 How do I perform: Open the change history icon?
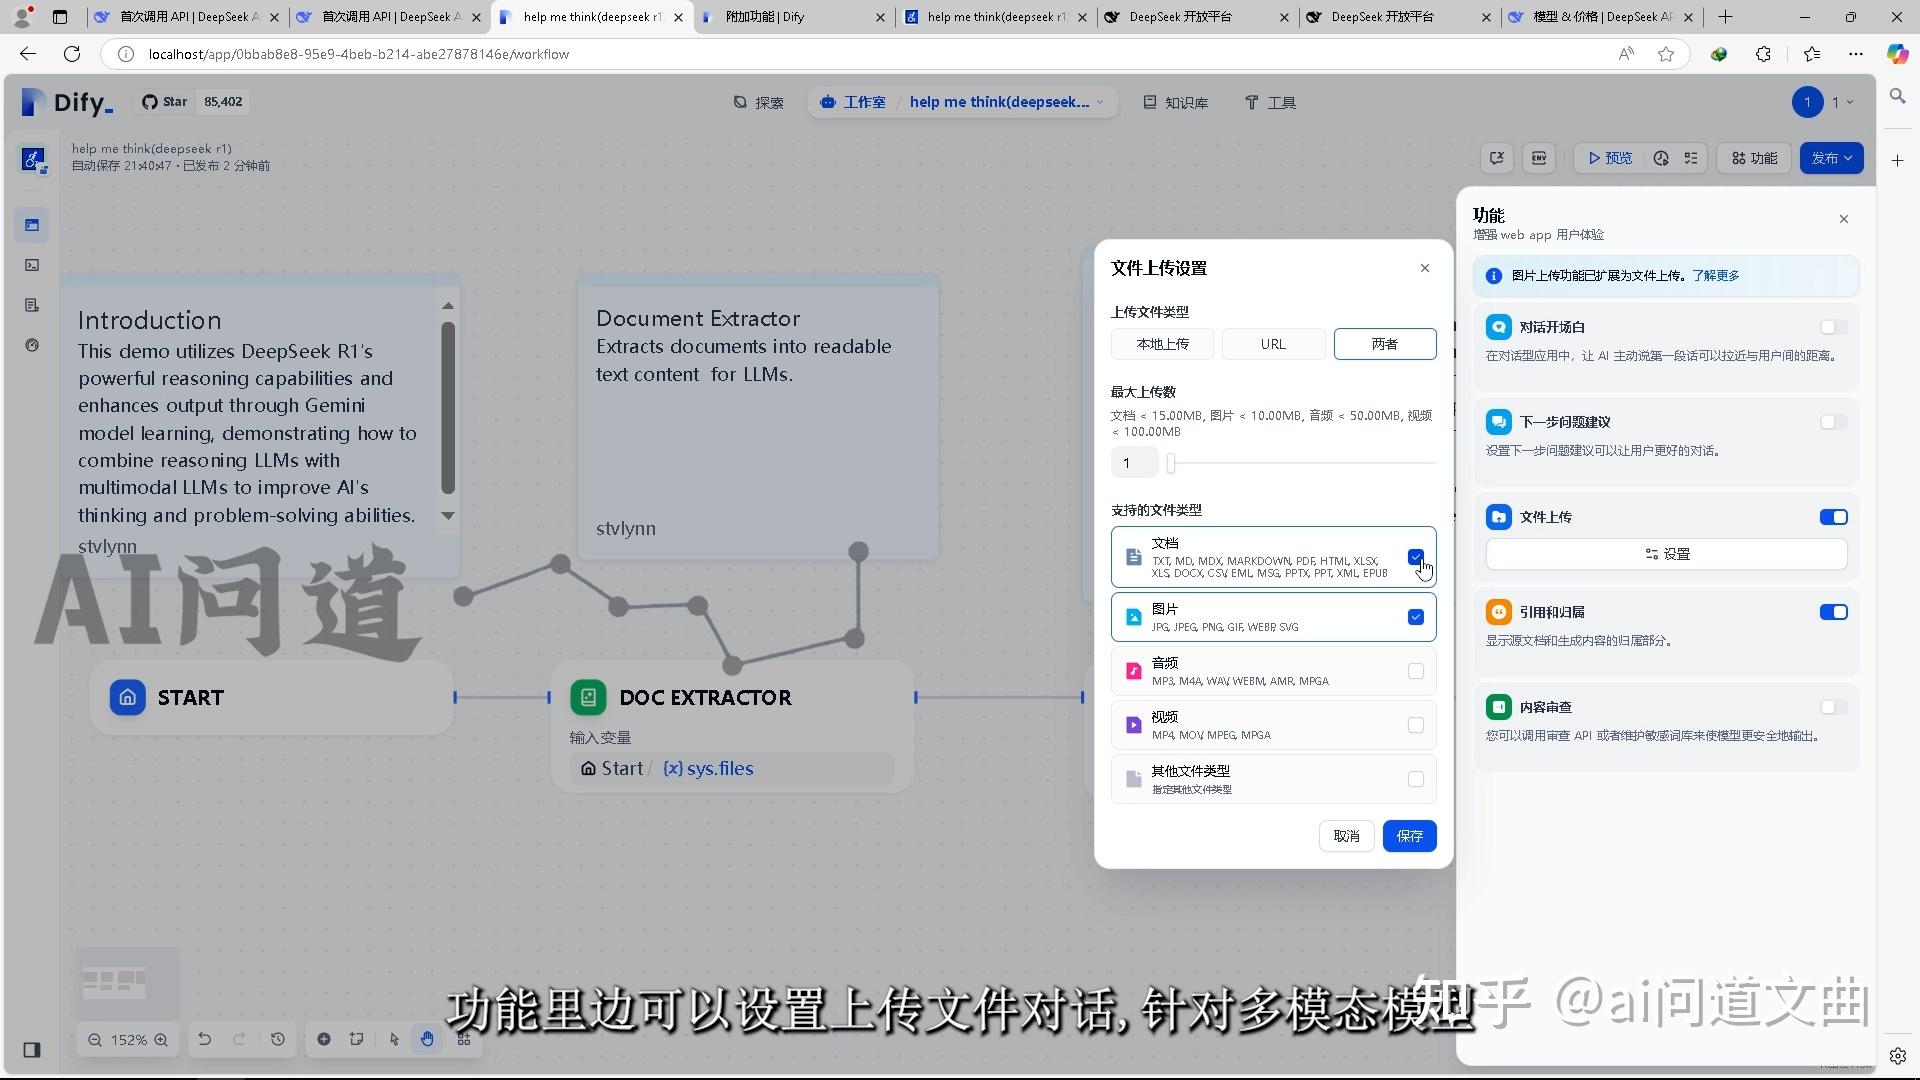(x=278, y=1039)
